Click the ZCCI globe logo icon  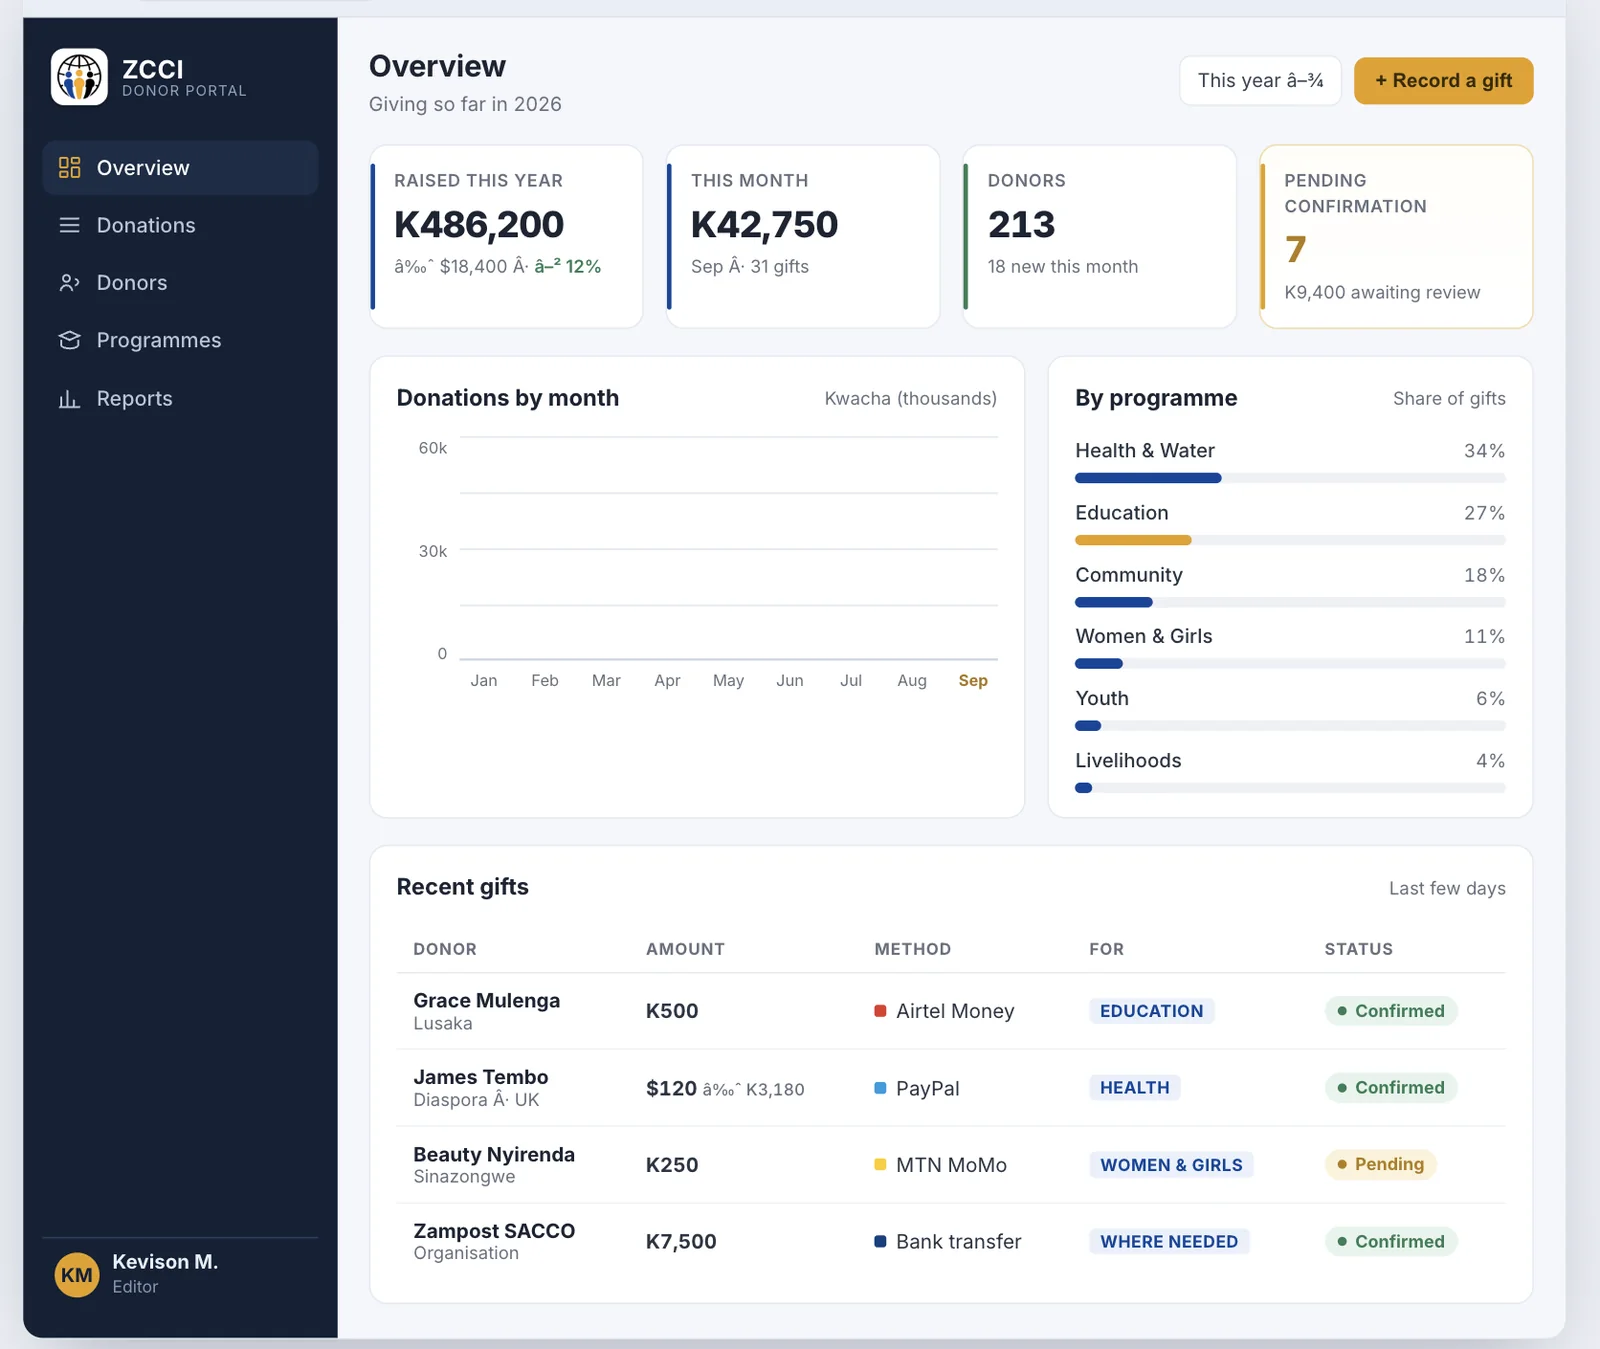(x=79, y=77)
